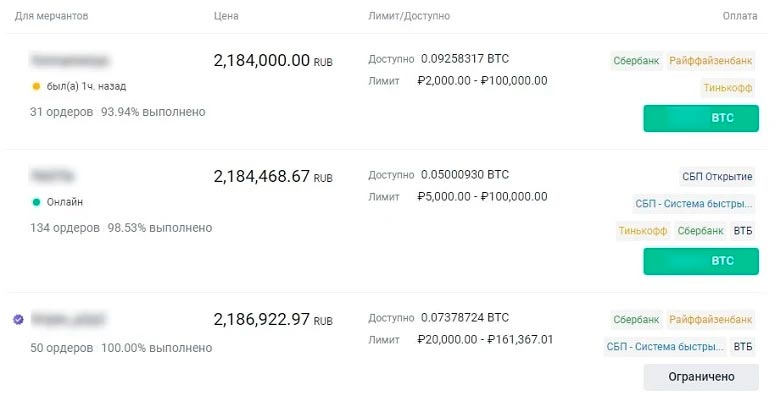Click the Лимит/Доступно column header

coord(409,17)
